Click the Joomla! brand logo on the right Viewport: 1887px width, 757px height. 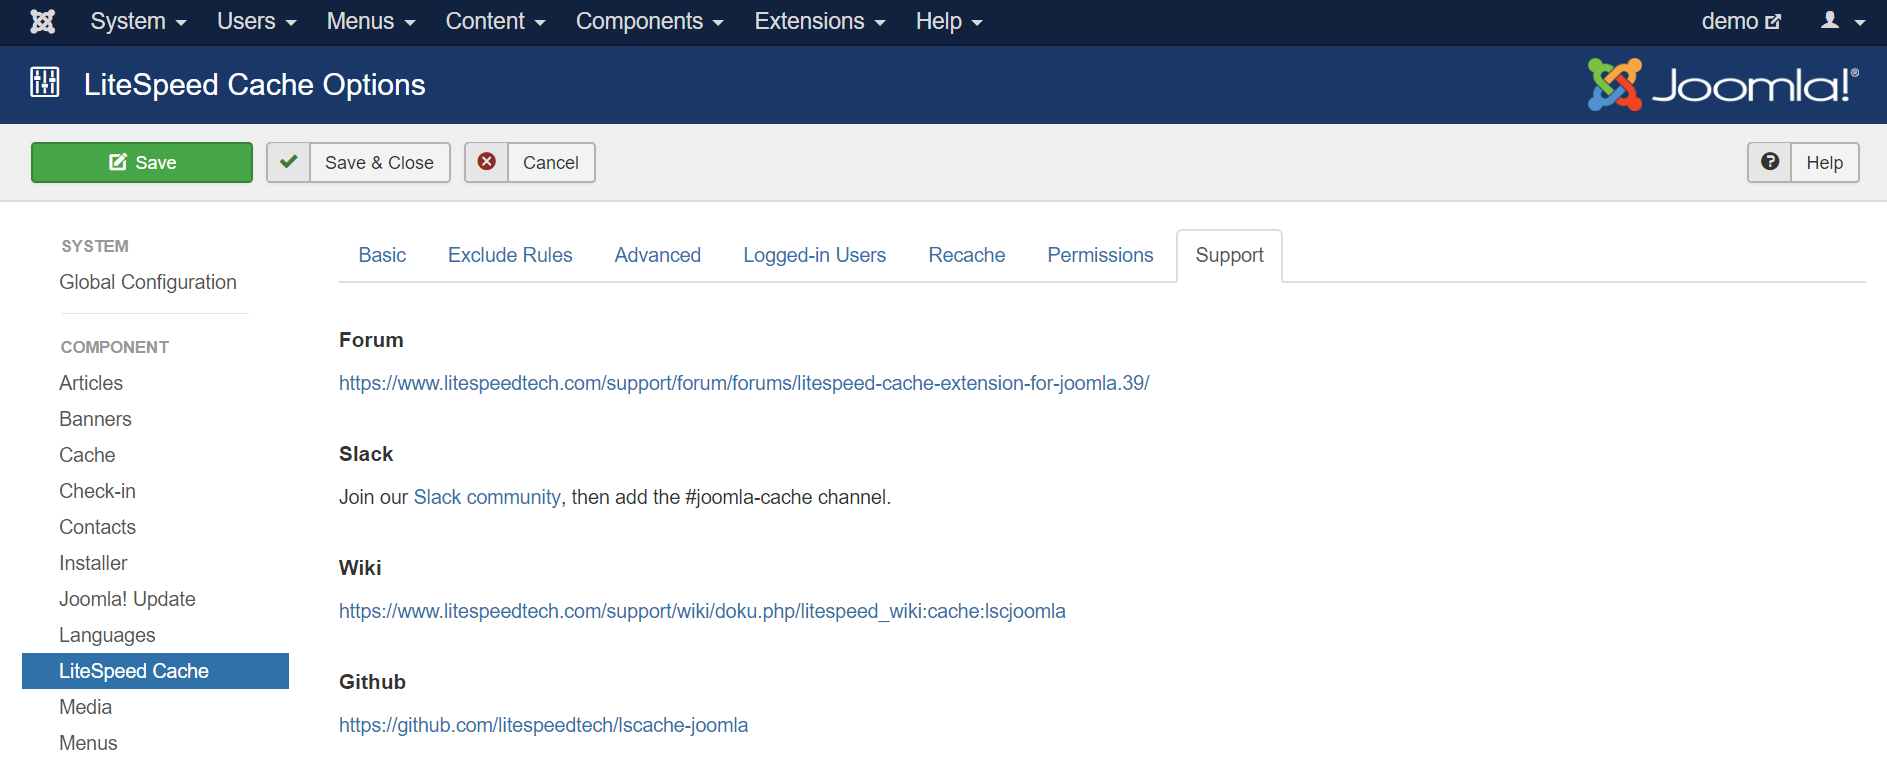tap(1723, 85)
